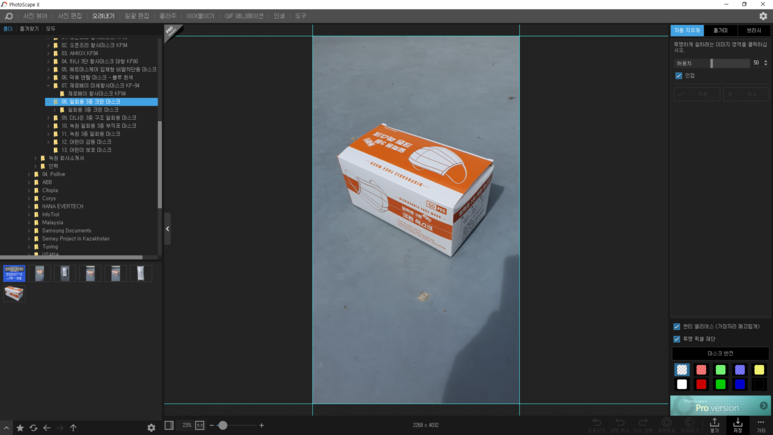Select the solid blue mask color swatch
The width and height of the screenshot is (773, 435).
tap(739, 384)
